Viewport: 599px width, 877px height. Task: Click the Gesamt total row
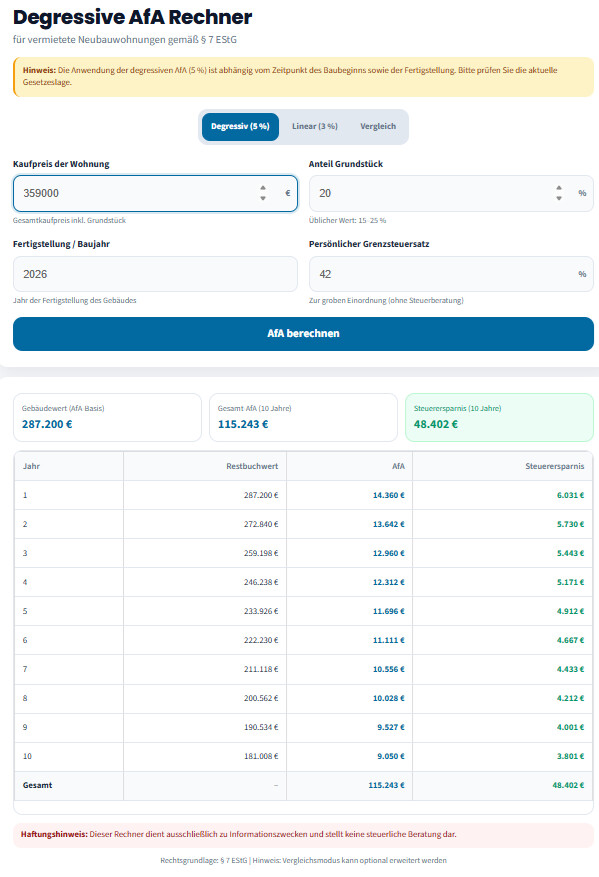coord(303,785)
